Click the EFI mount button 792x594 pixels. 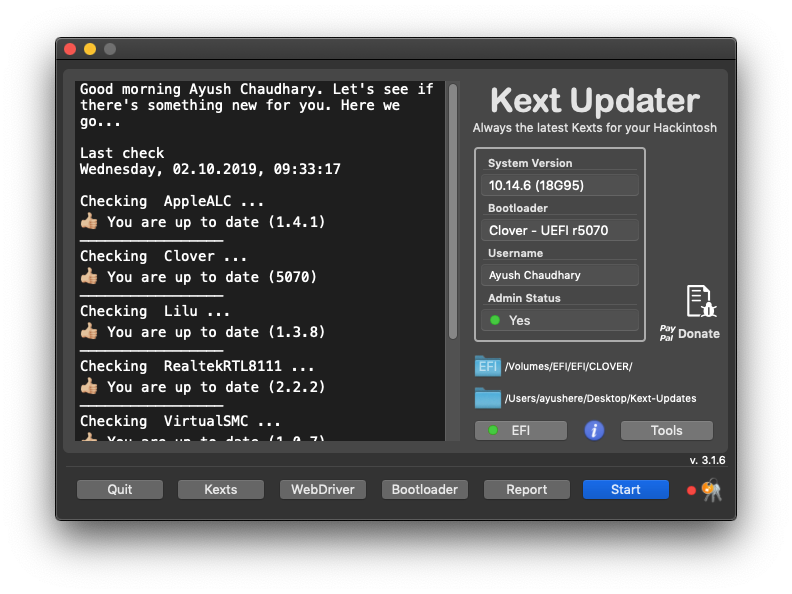point(521,430)
